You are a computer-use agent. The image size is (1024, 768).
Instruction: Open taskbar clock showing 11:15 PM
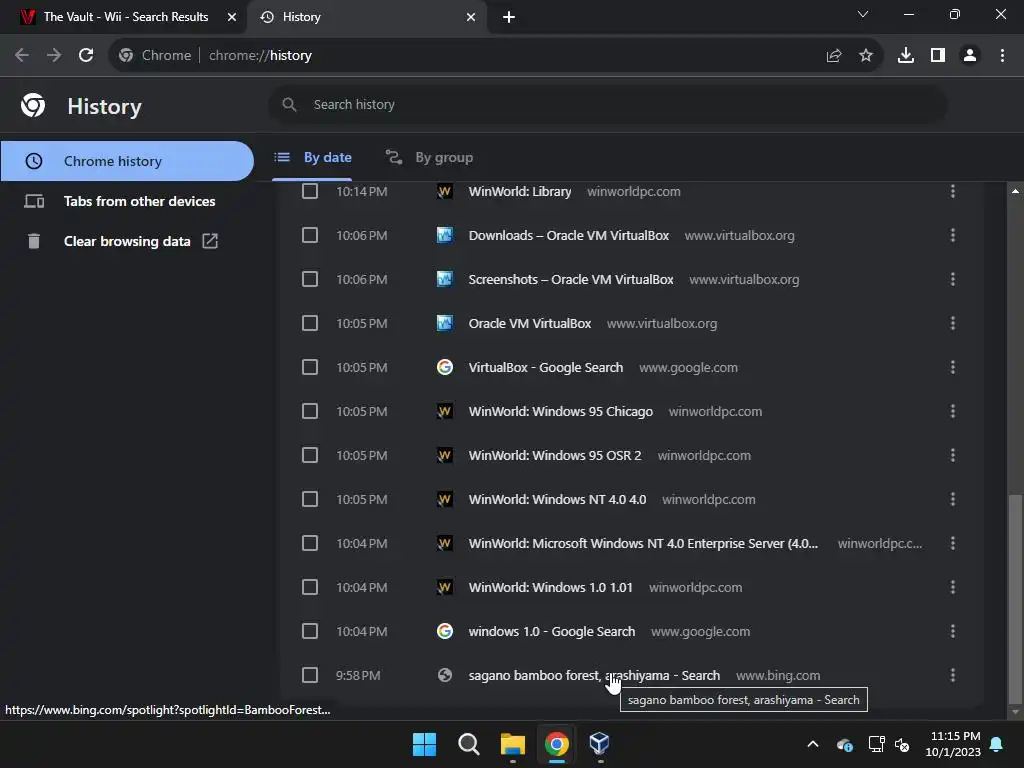pos(953,744)
